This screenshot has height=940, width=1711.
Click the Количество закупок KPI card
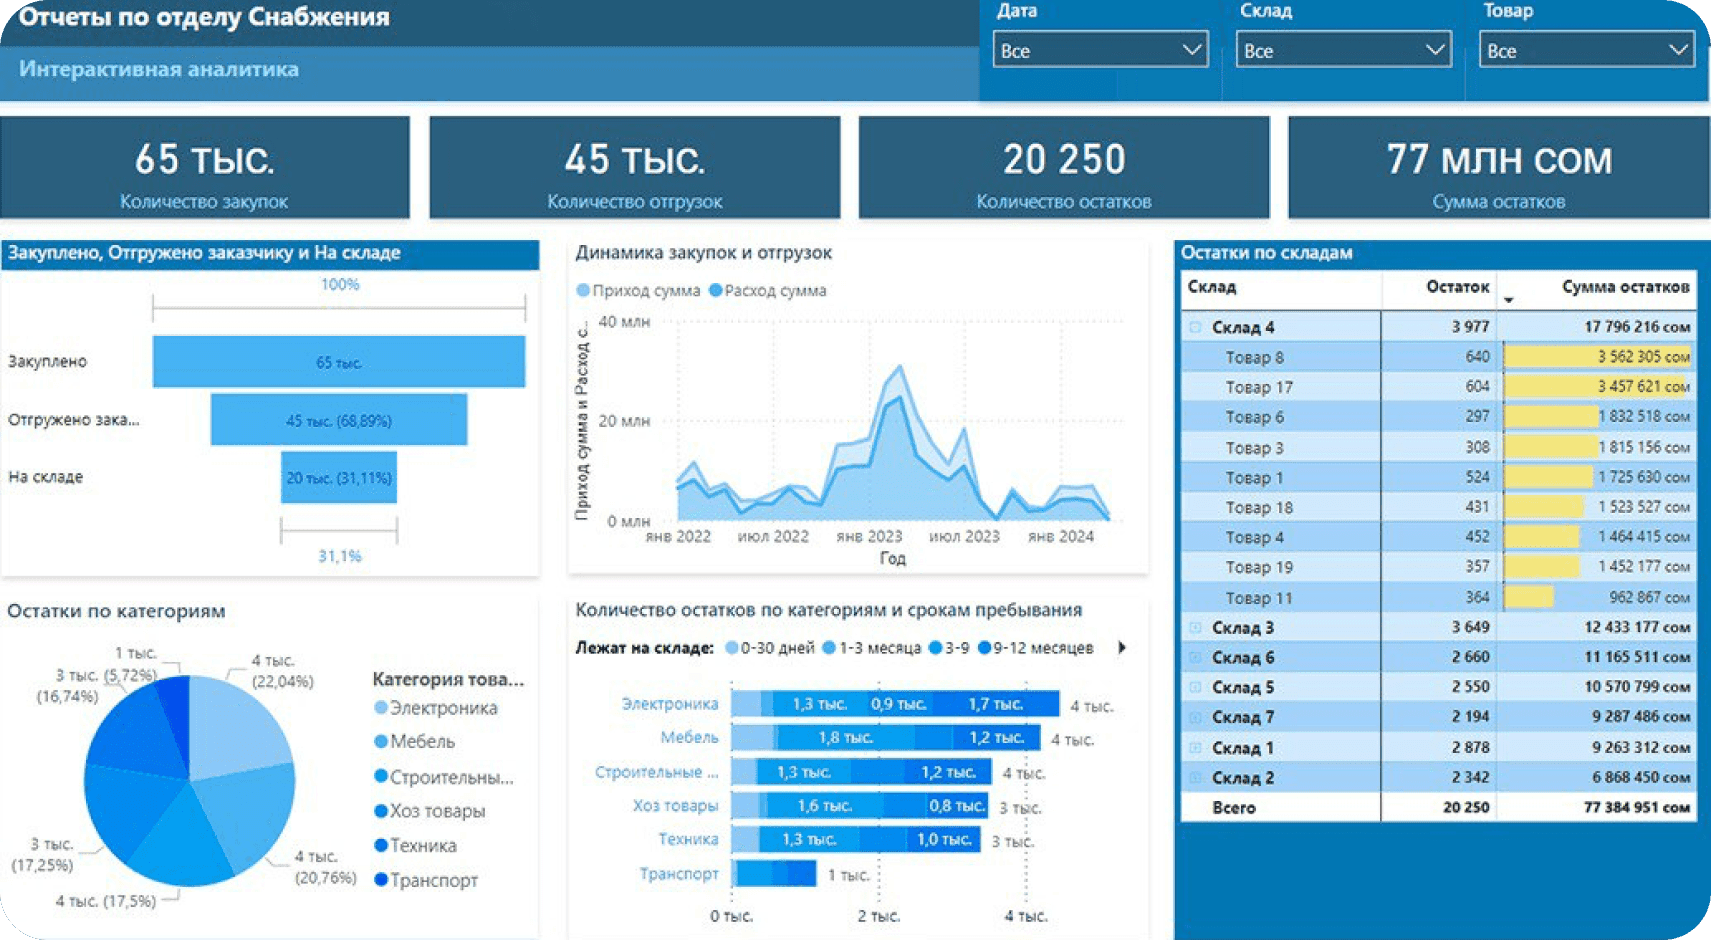click(x=205, y=168)
